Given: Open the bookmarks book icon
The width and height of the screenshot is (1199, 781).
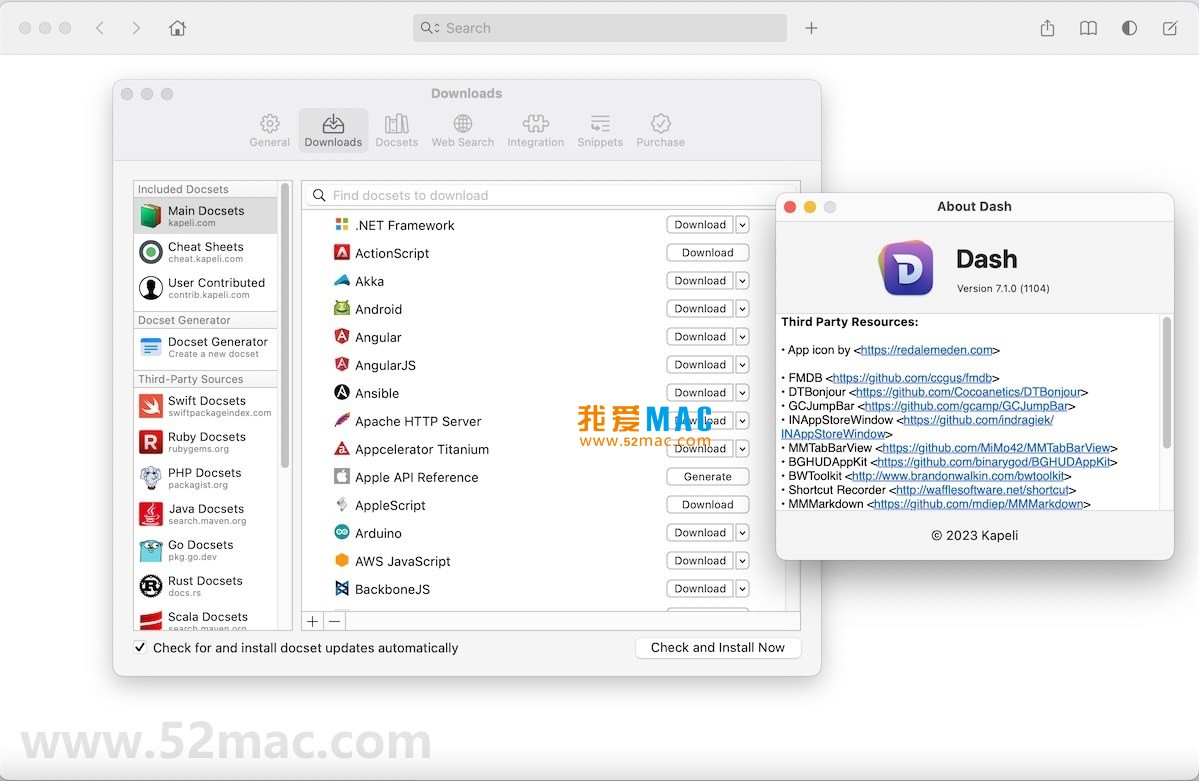Looking at the screenshot, I should tap(1088, 28).
